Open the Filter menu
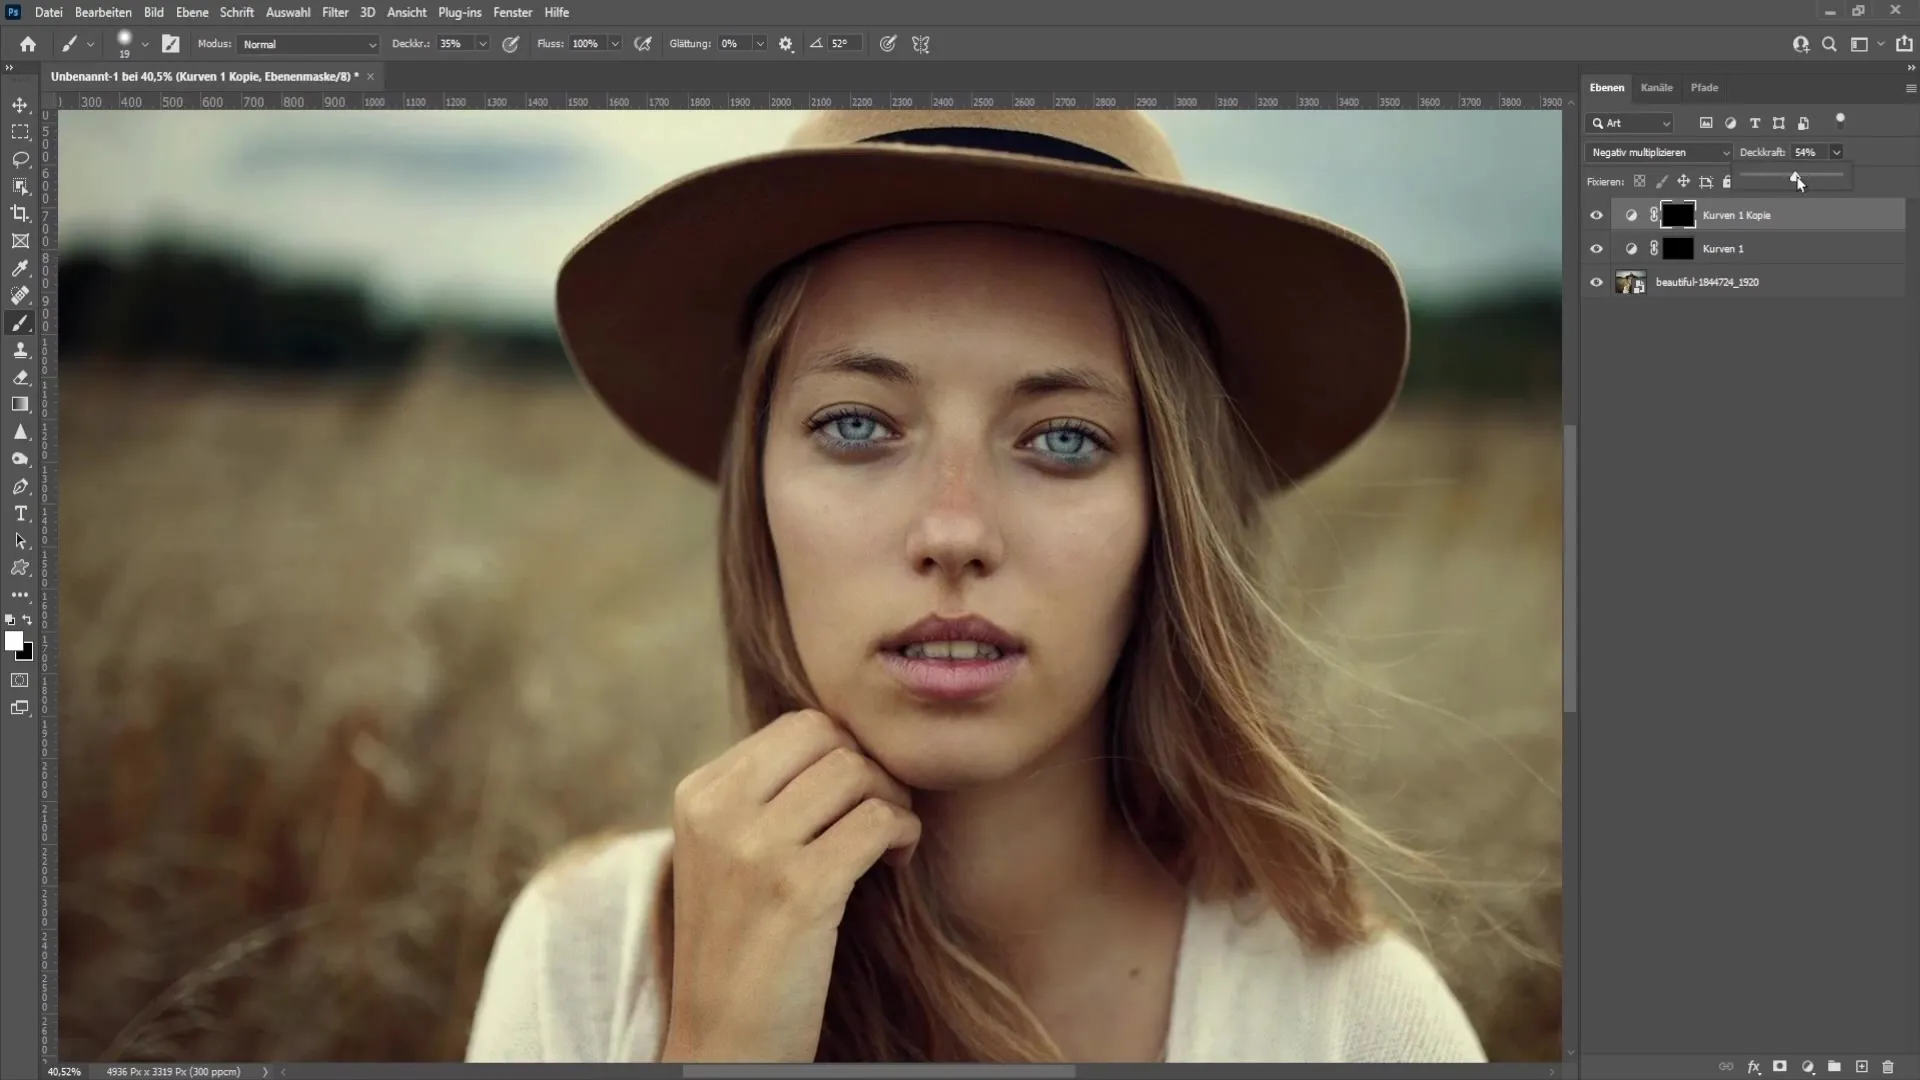 pyautogui.click(x=335, y=12)
